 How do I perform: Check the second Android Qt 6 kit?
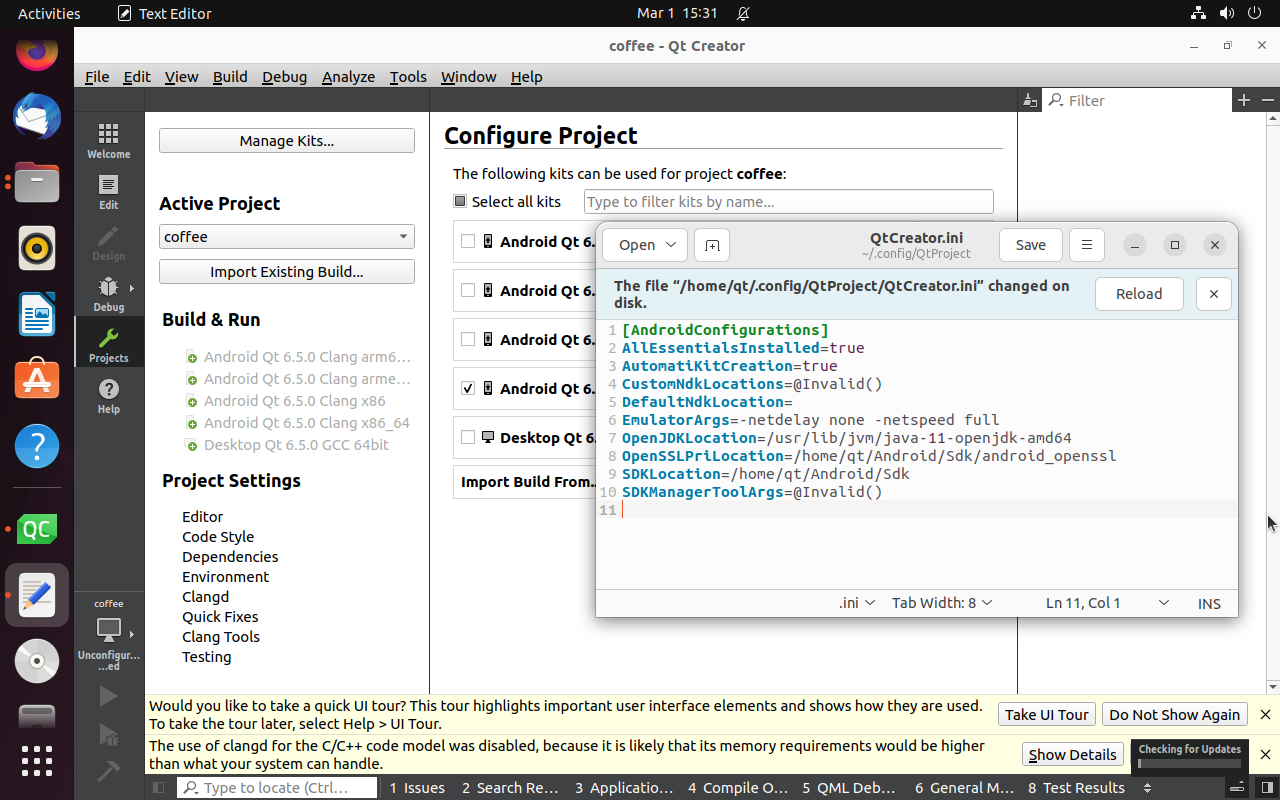[468, 290]
